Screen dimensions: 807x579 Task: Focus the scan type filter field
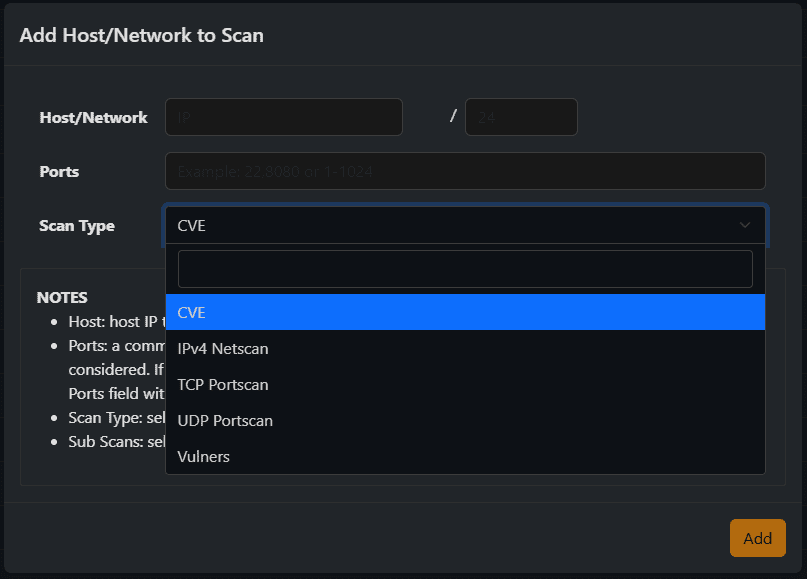(465, 268)
